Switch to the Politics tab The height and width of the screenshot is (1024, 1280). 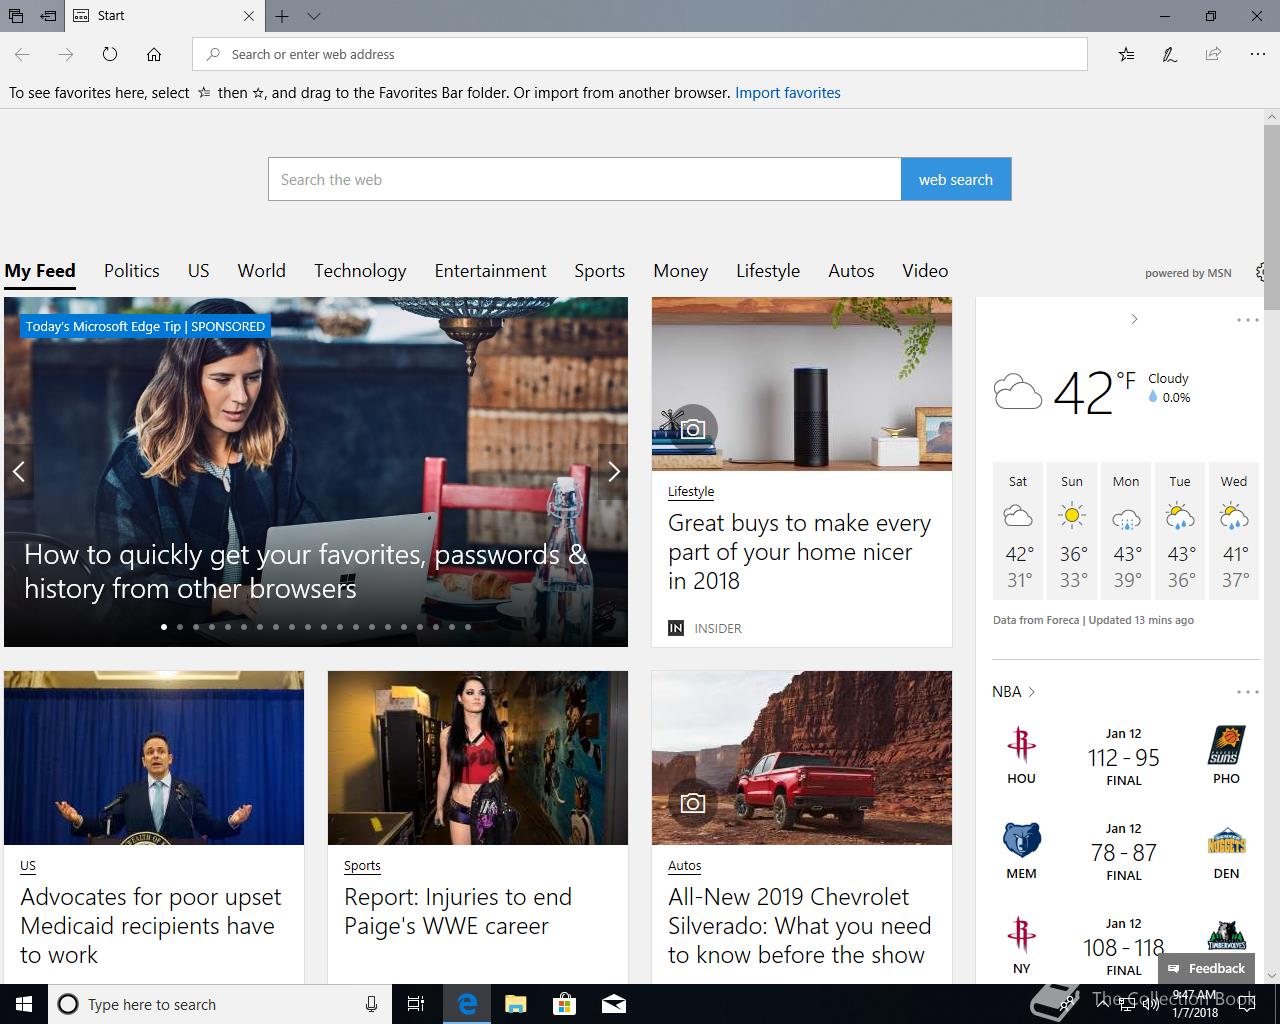(132, 271)
